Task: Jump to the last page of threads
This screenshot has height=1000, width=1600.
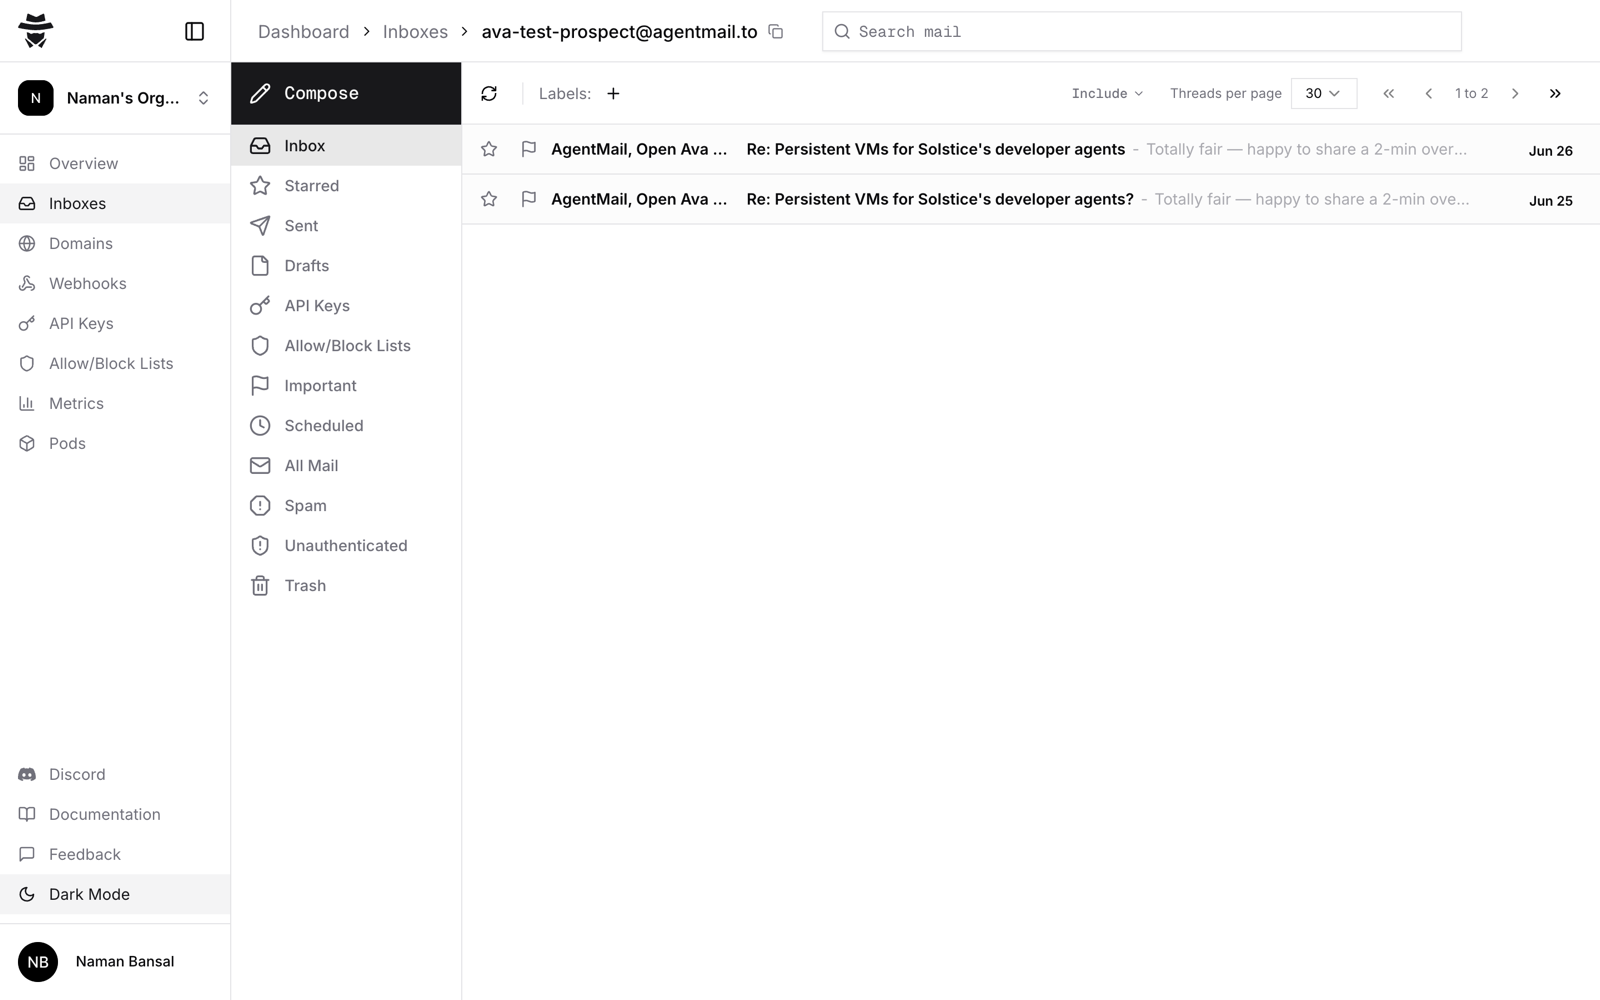Action: click(x=1555, y=93)
